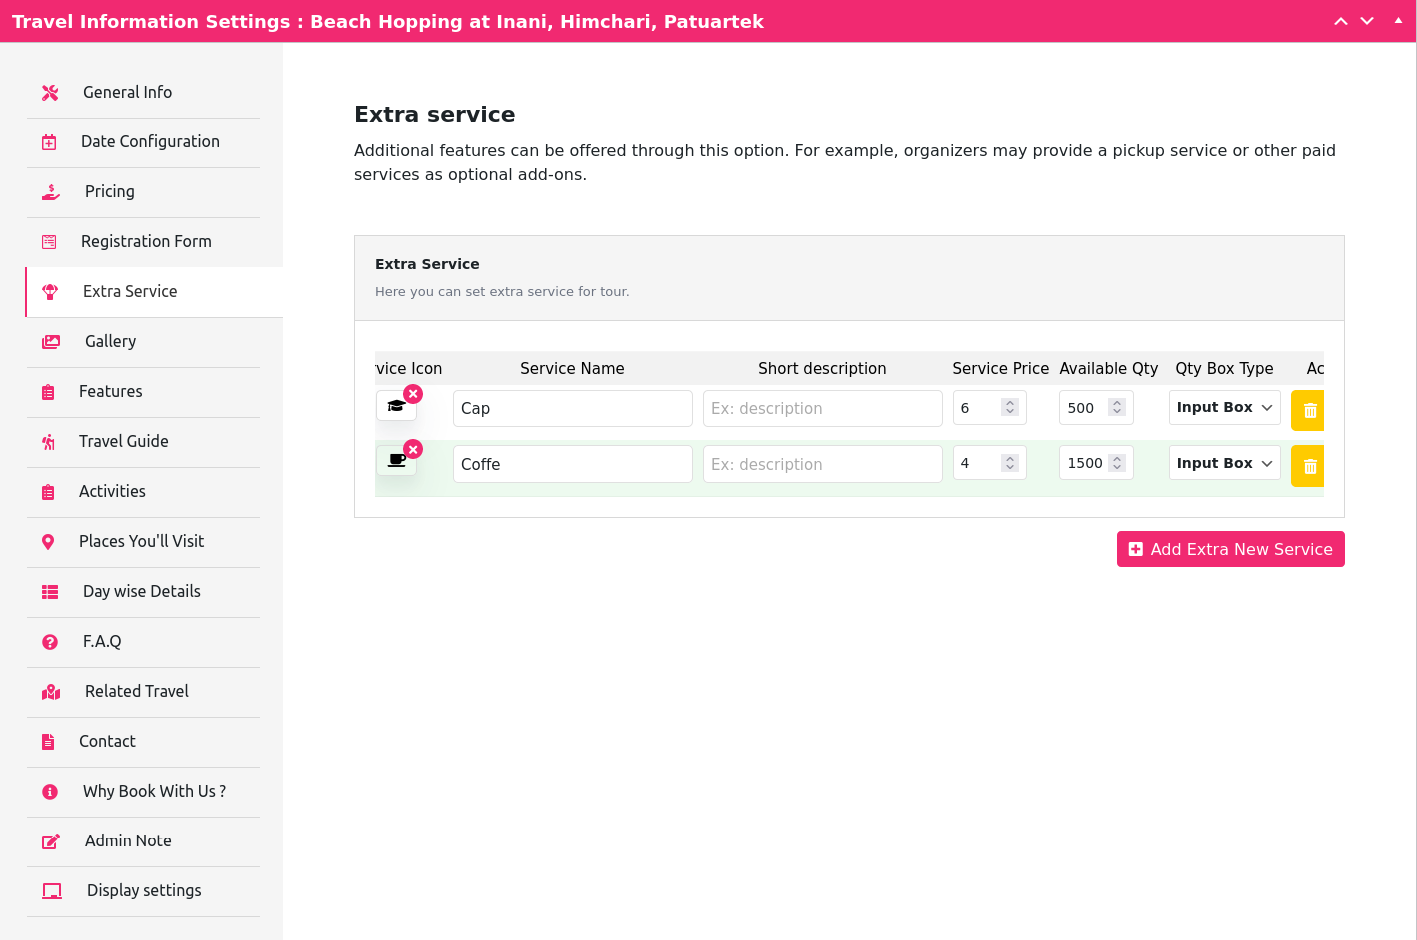The width and height of the screenshot is (1417, 940).
Task: Open the Contact tab
Action: (x=143, y=742)
